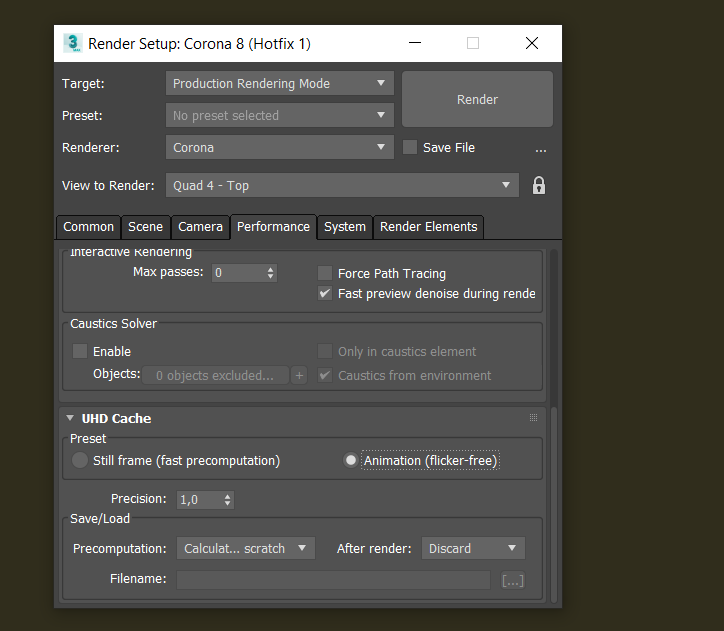Toggle the Save File checkbox
724x631 pixels.
coord(410,147)
